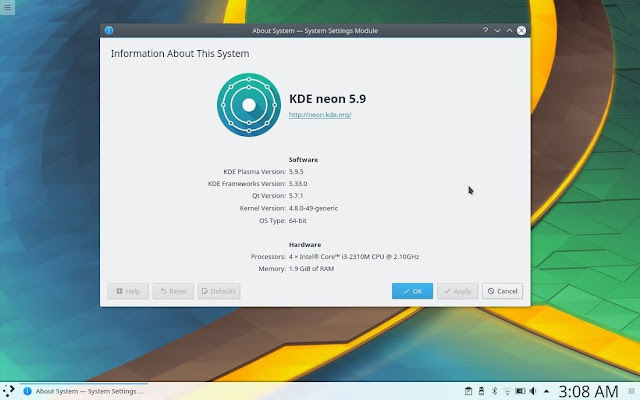The image size is (640, 400).
Task: Click memory value 1.9 GiB of RAM
Action: click(311, 269)
